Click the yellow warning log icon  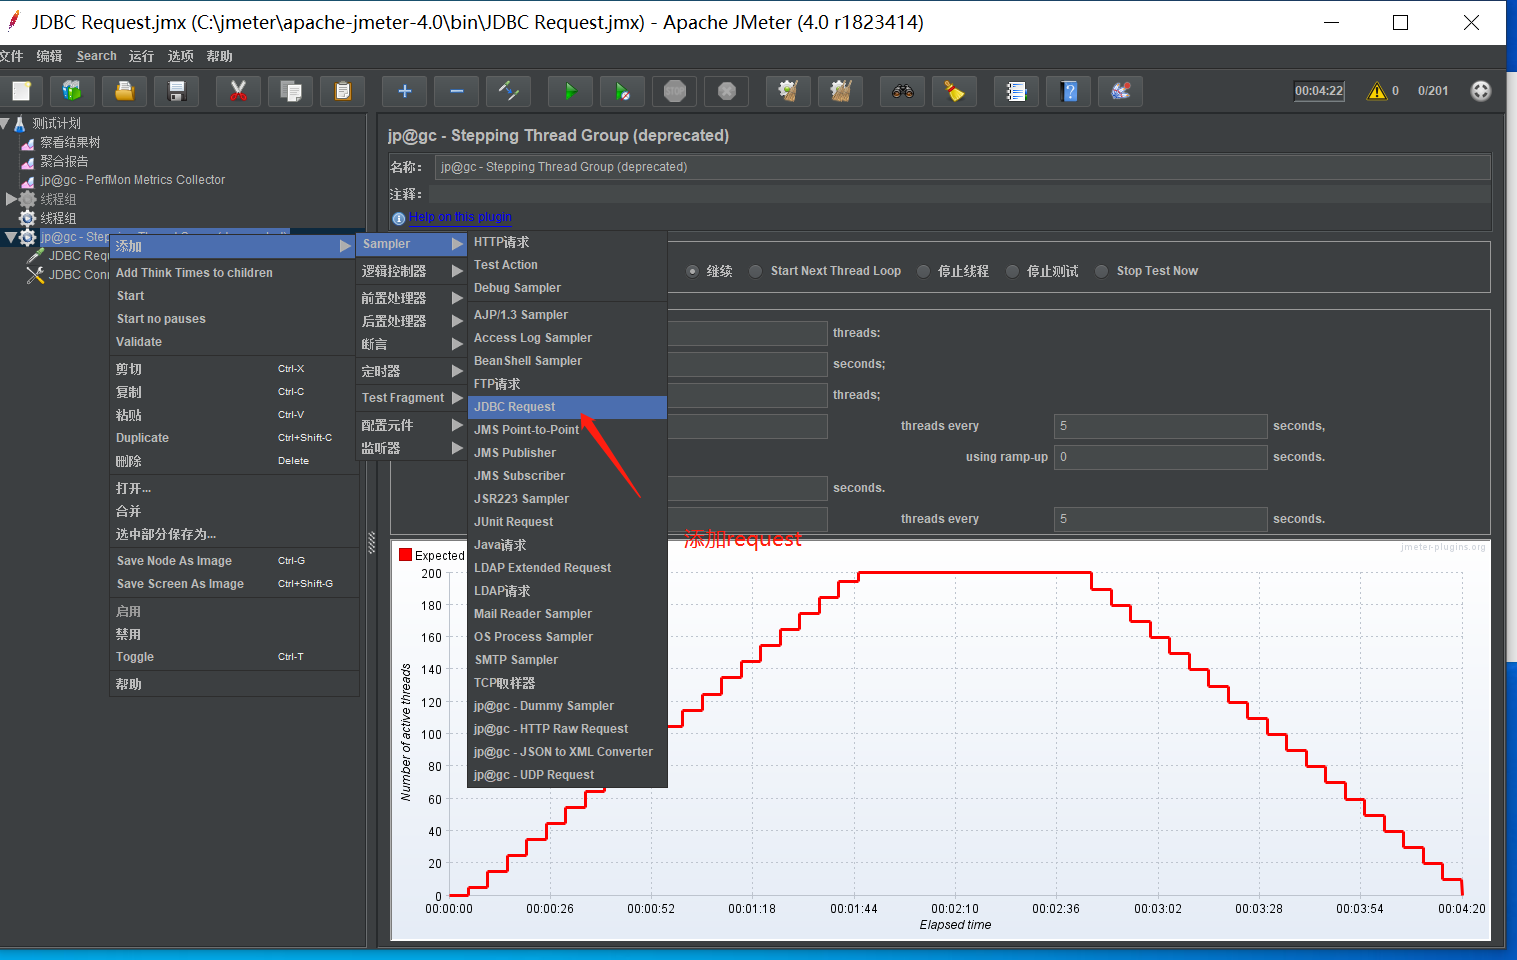coord(1377,91)
